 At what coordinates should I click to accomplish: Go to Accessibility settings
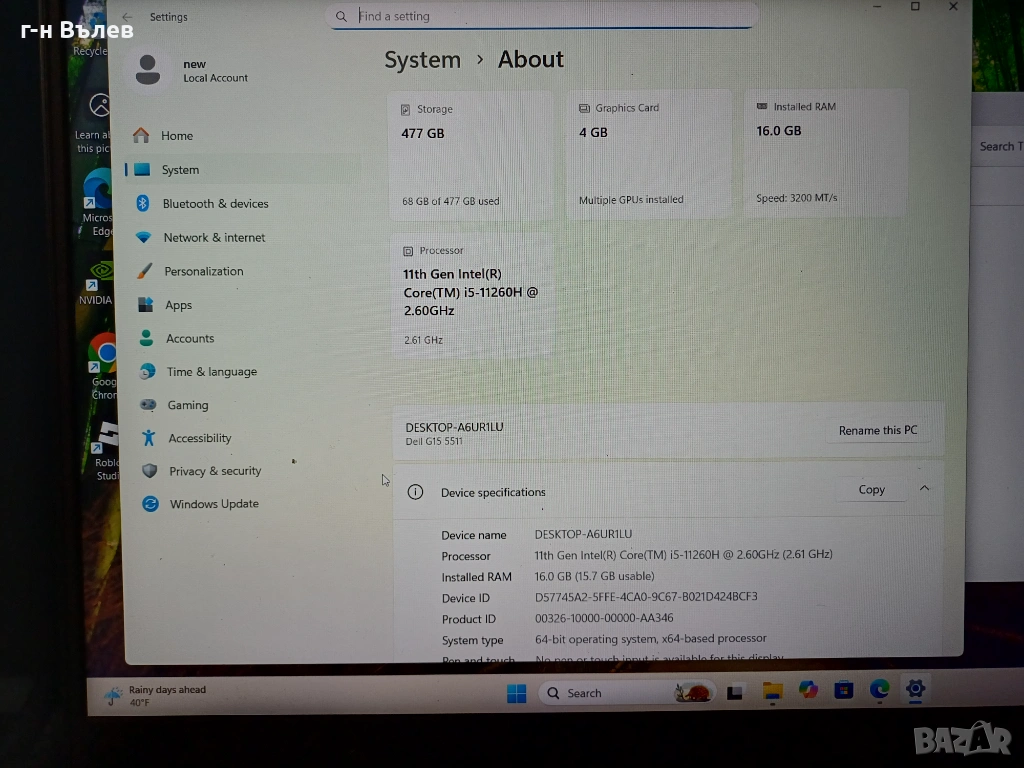pyautogui.click(x=199, y=438)
